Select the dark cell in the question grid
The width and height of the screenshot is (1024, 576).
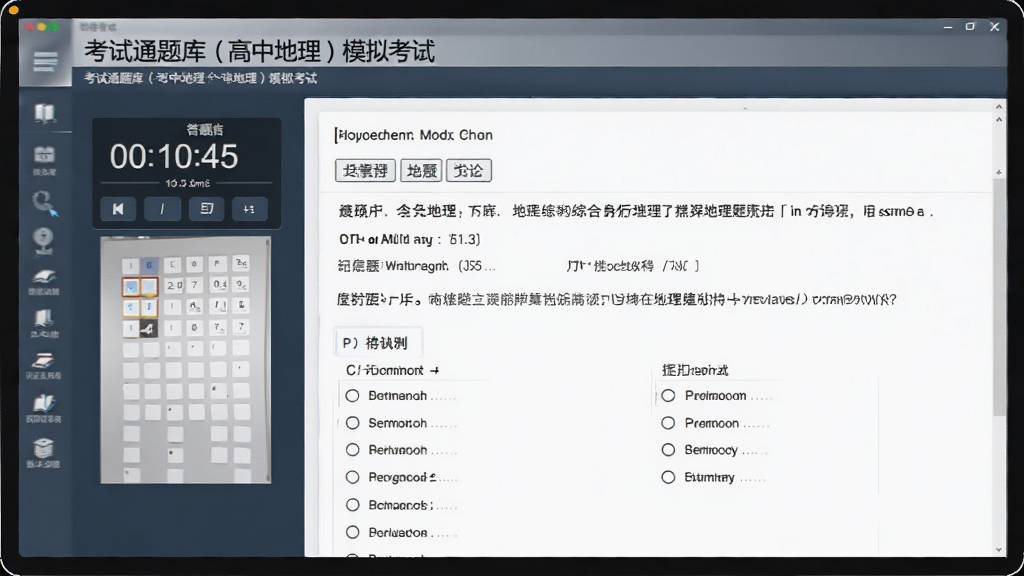click(x=149, y=328)
